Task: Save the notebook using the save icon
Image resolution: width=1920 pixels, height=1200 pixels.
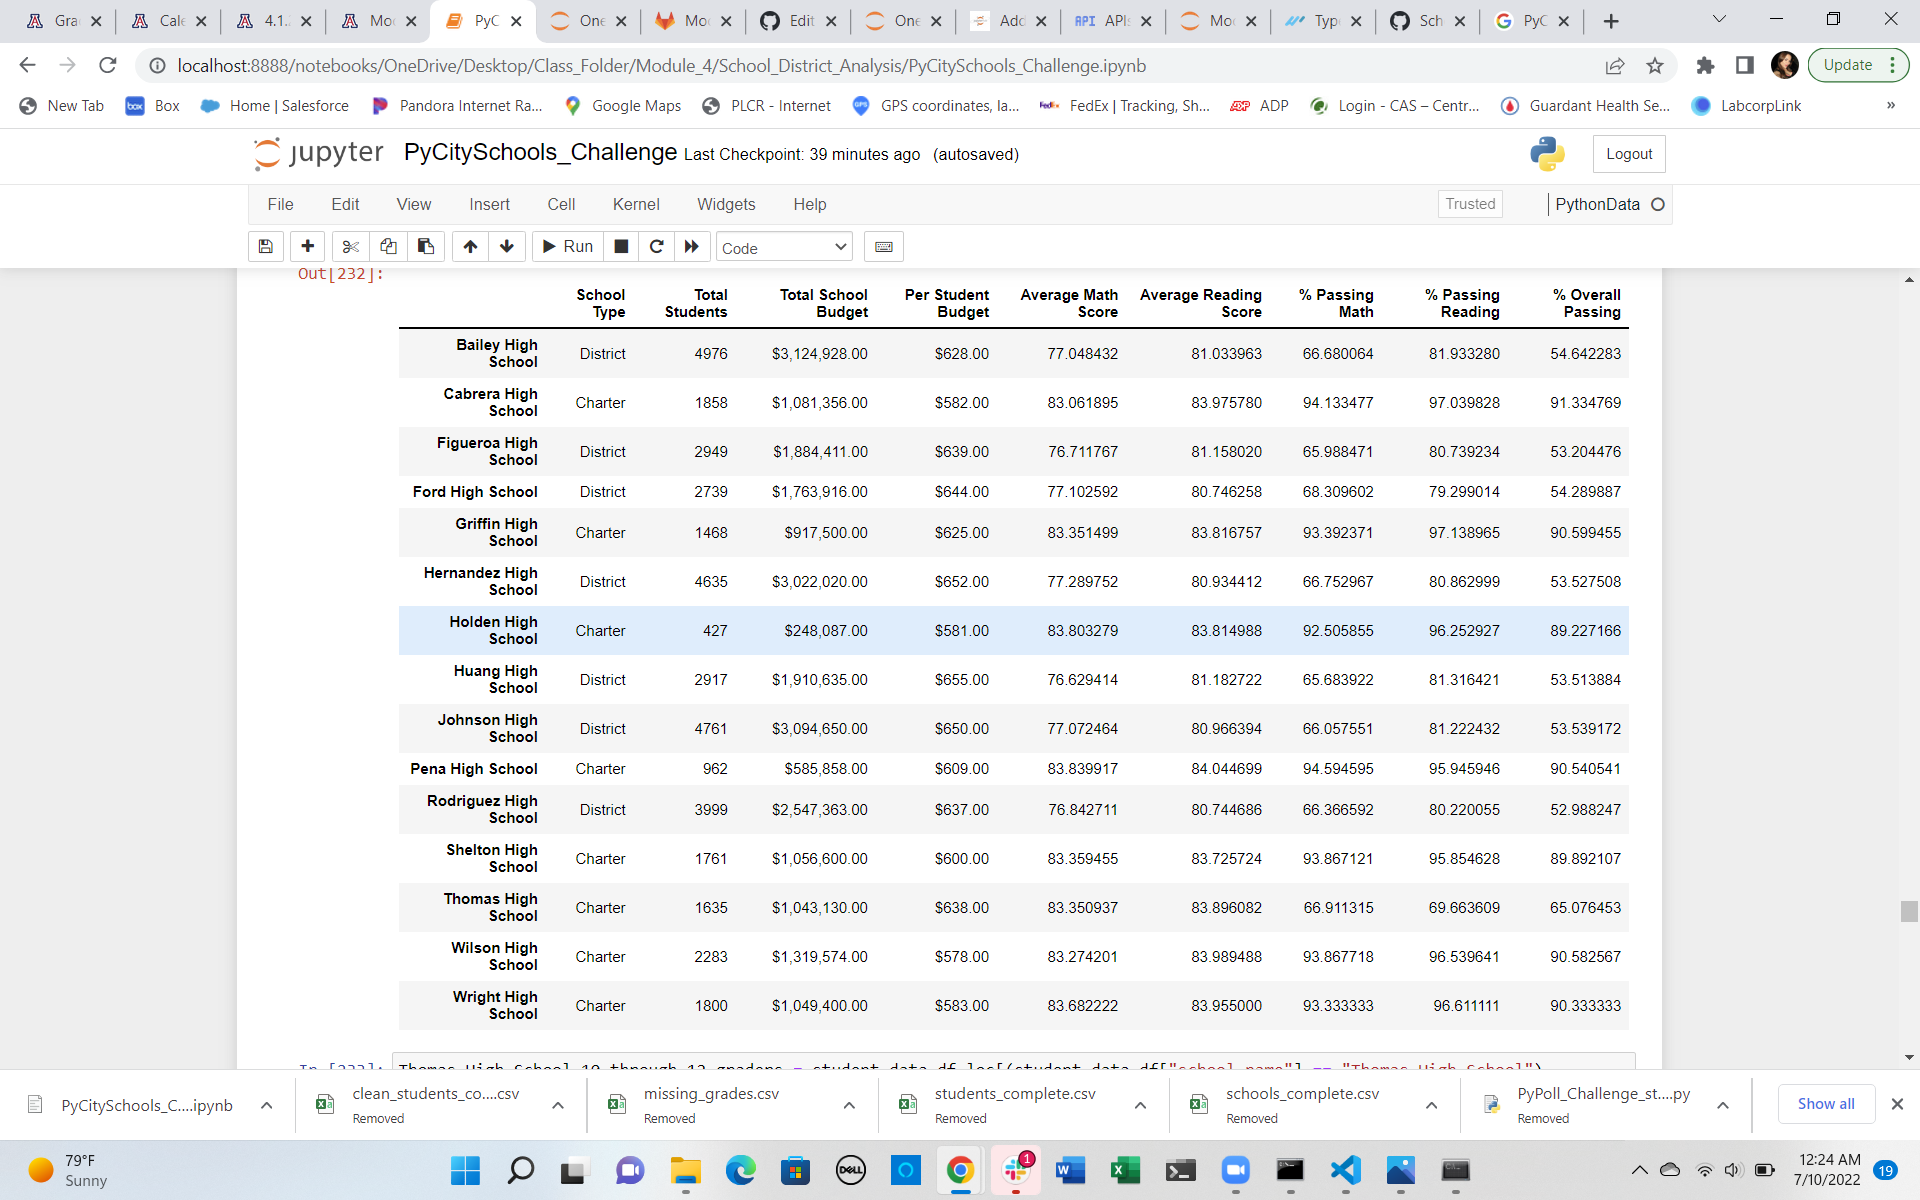Action: pos(266,246)
